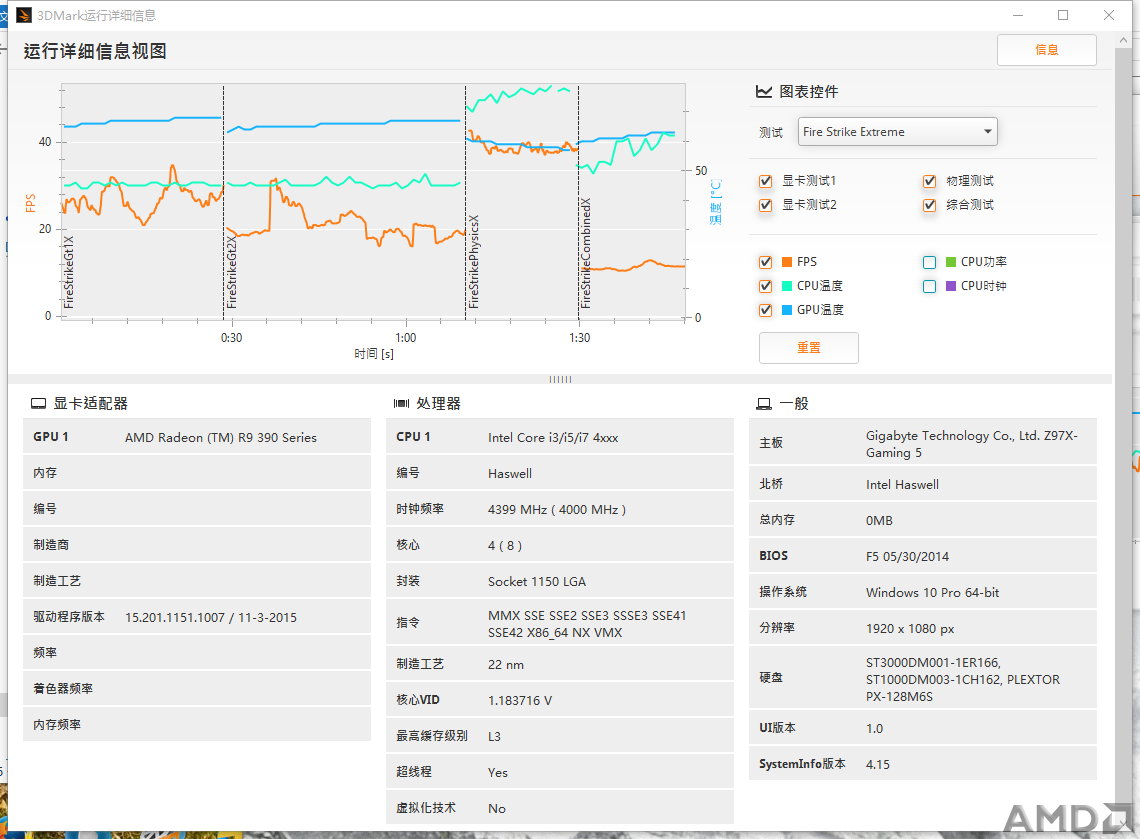
Task: Uncheck the 综合测试 checkbox
Action: pos(929,205)
